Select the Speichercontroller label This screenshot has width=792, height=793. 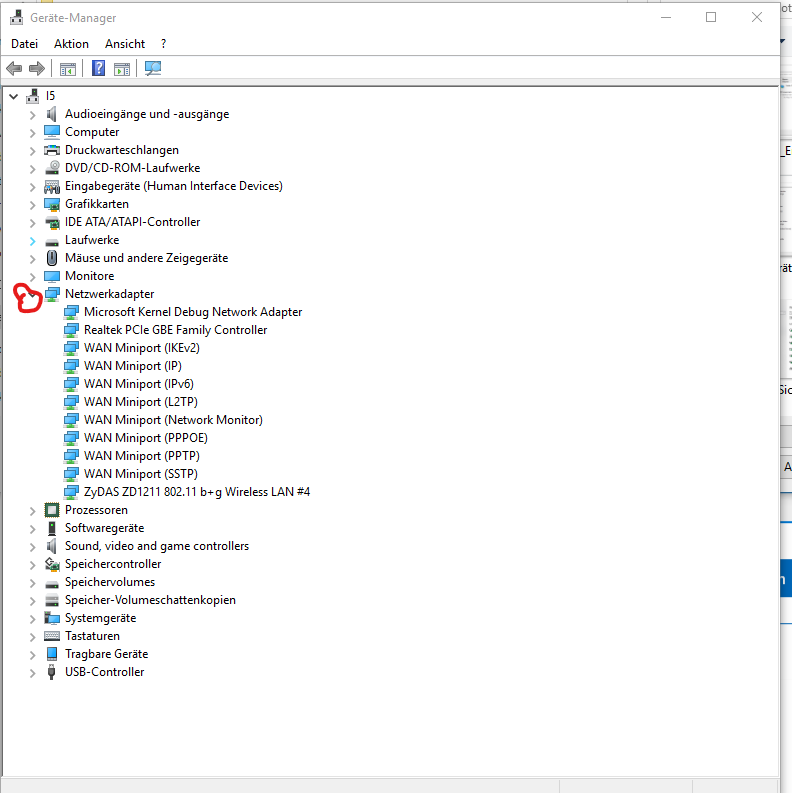(113, 564)
